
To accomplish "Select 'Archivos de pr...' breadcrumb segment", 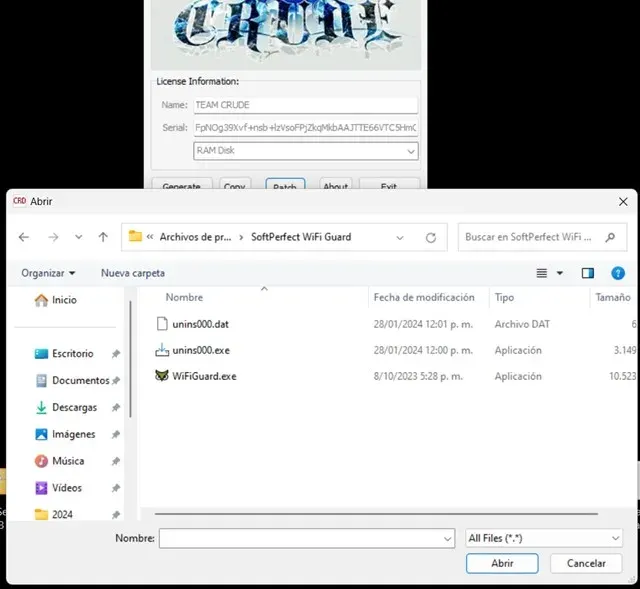I will pos(195,237).
